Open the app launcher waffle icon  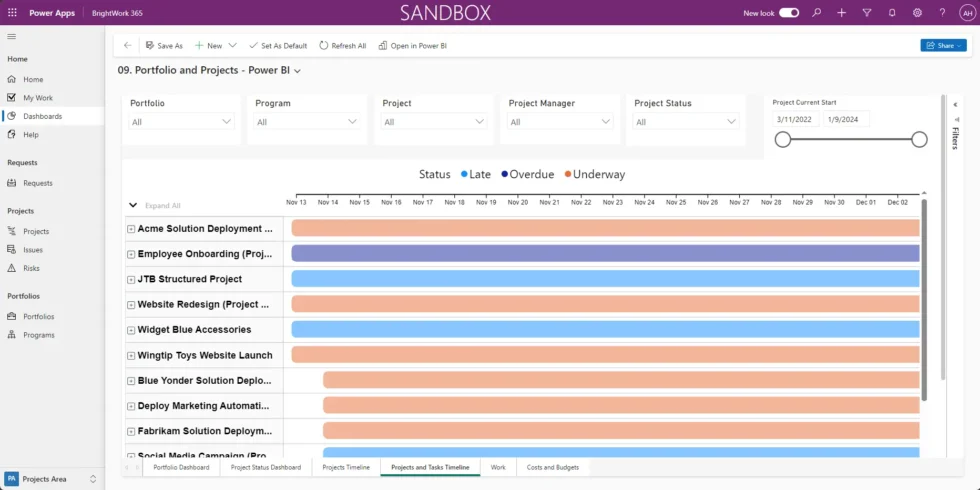(x=12, y=13)
